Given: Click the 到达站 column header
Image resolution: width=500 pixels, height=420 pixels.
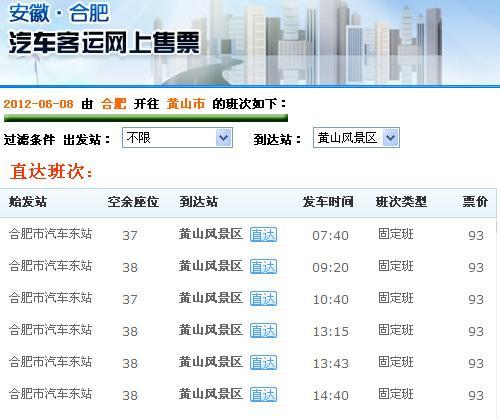Looking at the screenshot, I should [x=198, y=202].
